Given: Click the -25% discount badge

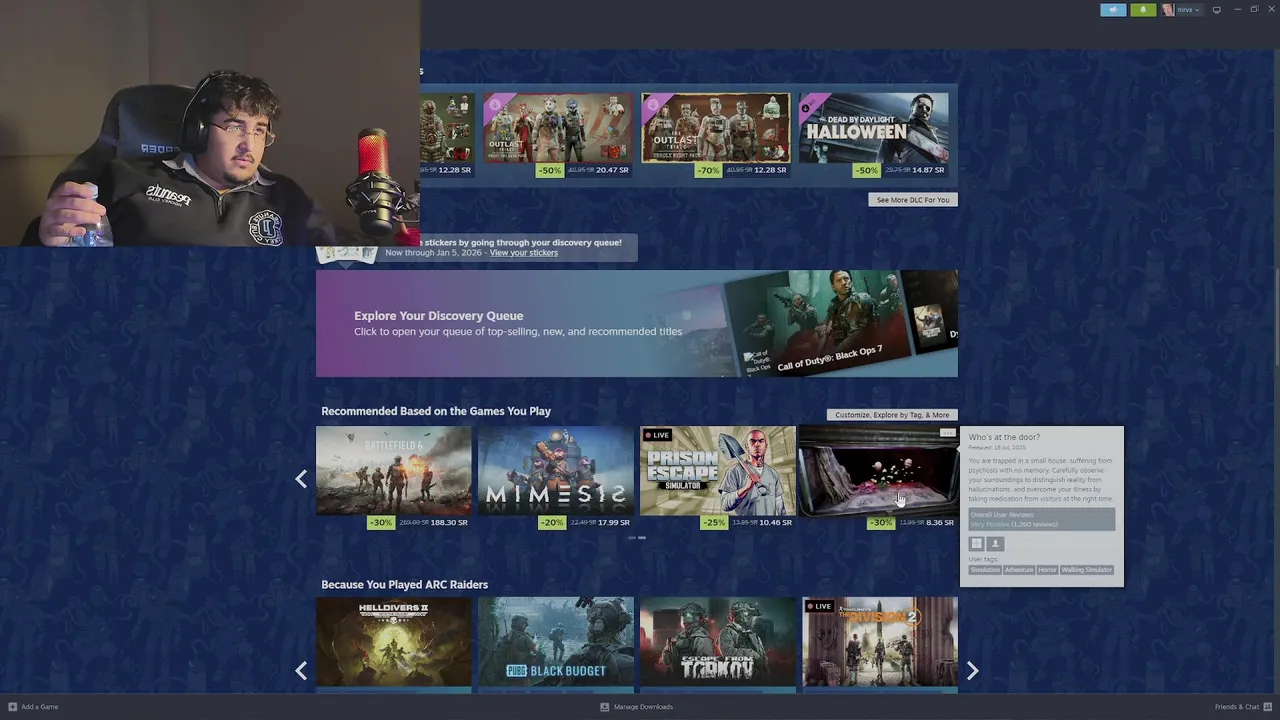Looking at the screenshot, I should 714,523.
